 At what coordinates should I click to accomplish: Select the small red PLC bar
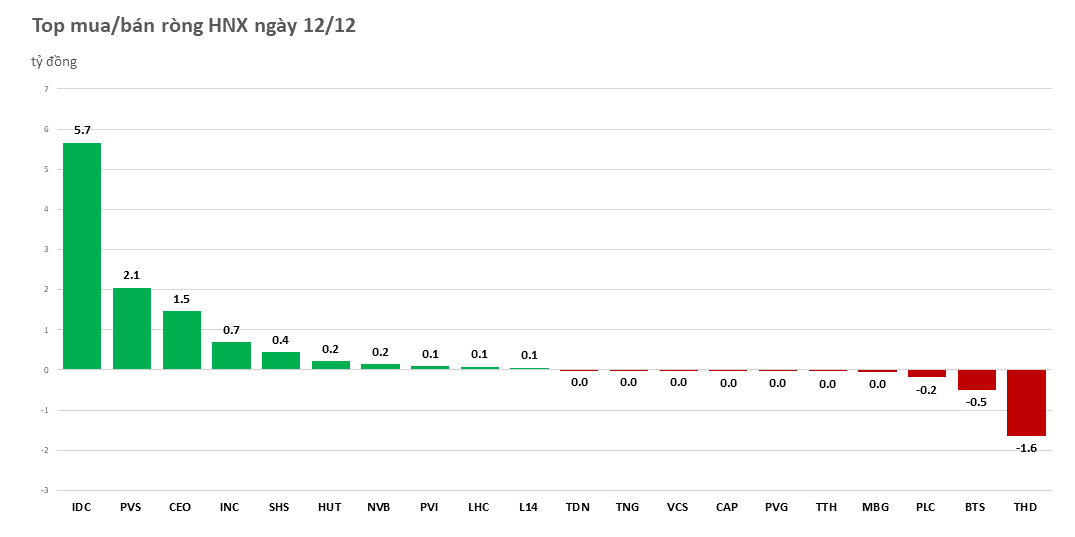coord(926,373)
